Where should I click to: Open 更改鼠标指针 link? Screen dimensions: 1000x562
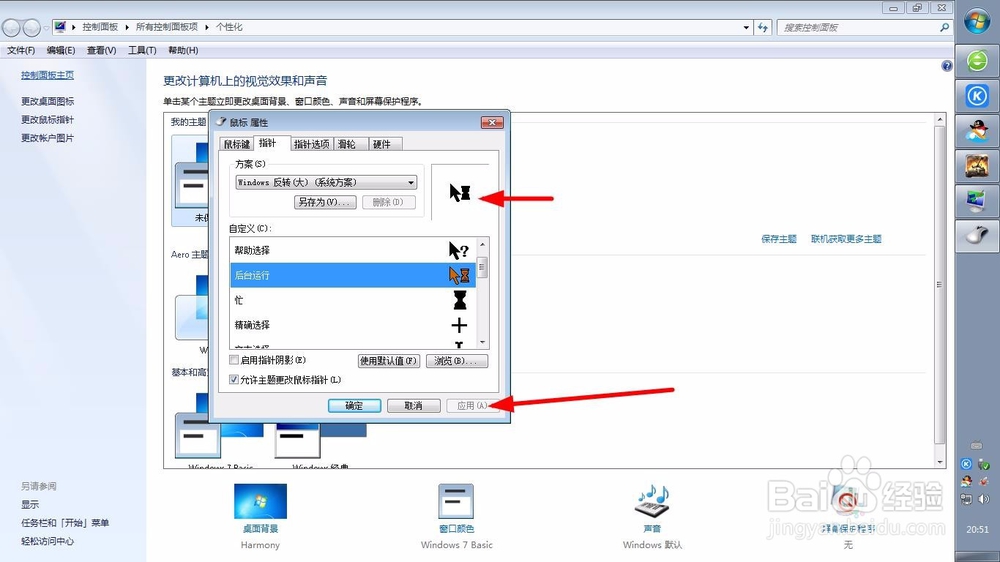[x=47, y=120]
